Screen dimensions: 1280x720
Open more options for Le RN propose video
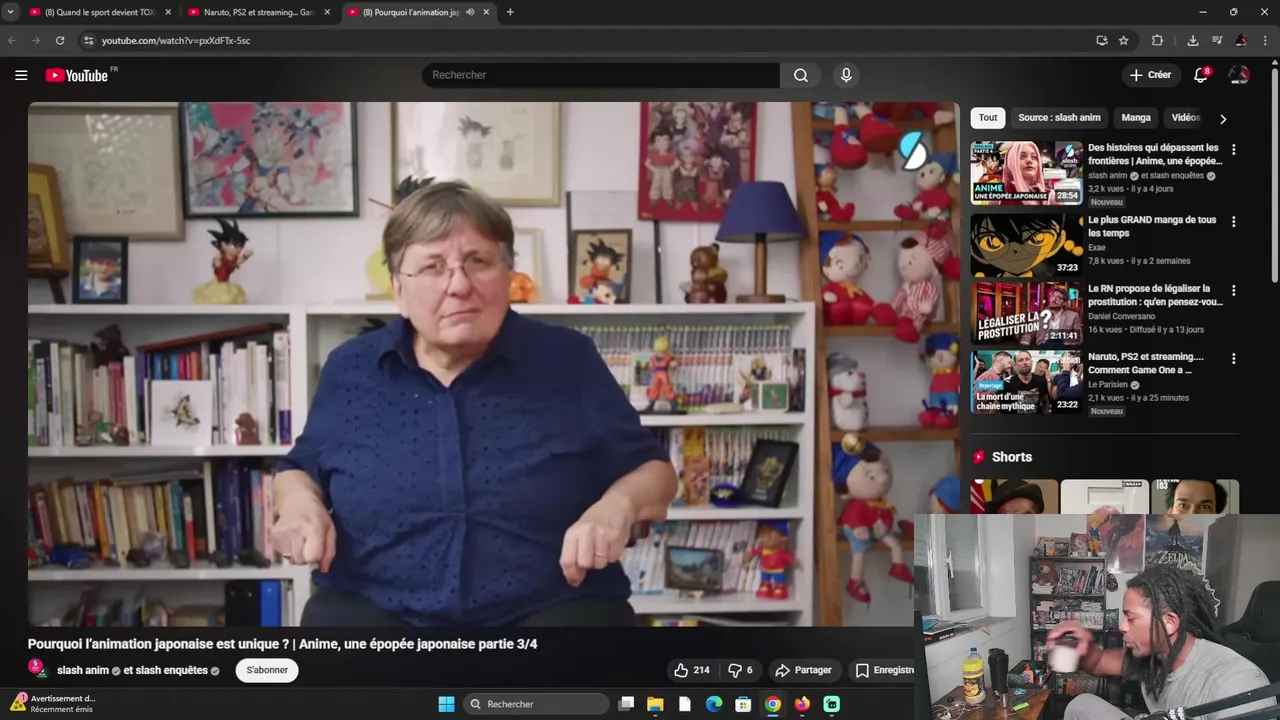pyautogui.click(x=1233, y=291)
